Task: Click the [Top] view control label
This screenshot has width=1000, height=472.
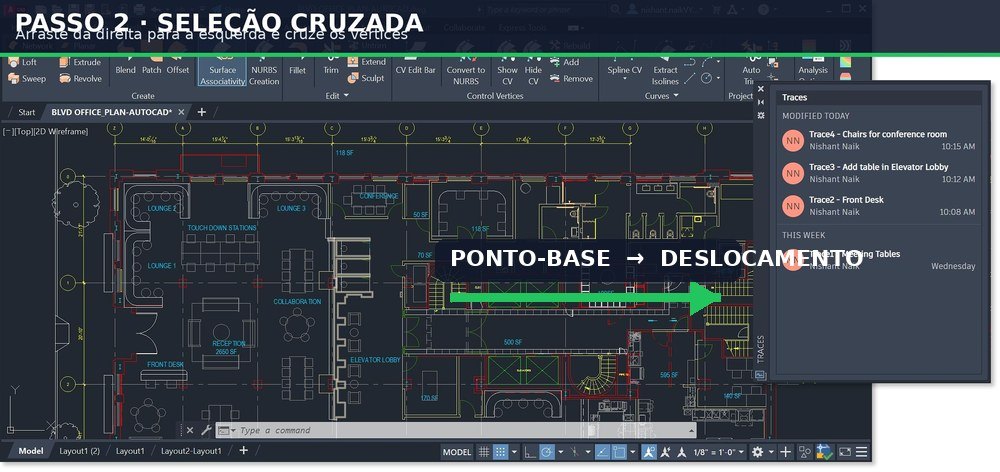Action: click(x=22, y=131)
